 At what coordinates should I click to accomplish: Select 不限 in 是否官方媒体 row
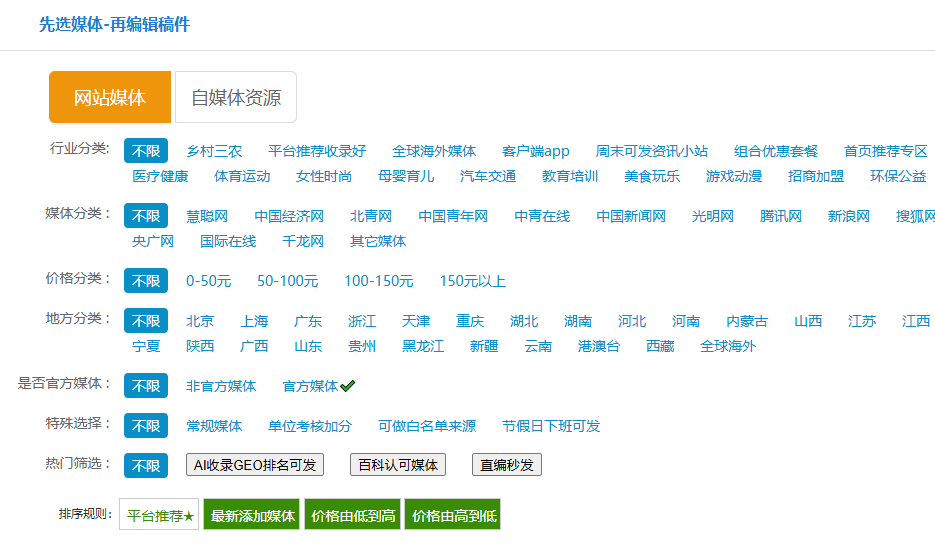[146, 386]
